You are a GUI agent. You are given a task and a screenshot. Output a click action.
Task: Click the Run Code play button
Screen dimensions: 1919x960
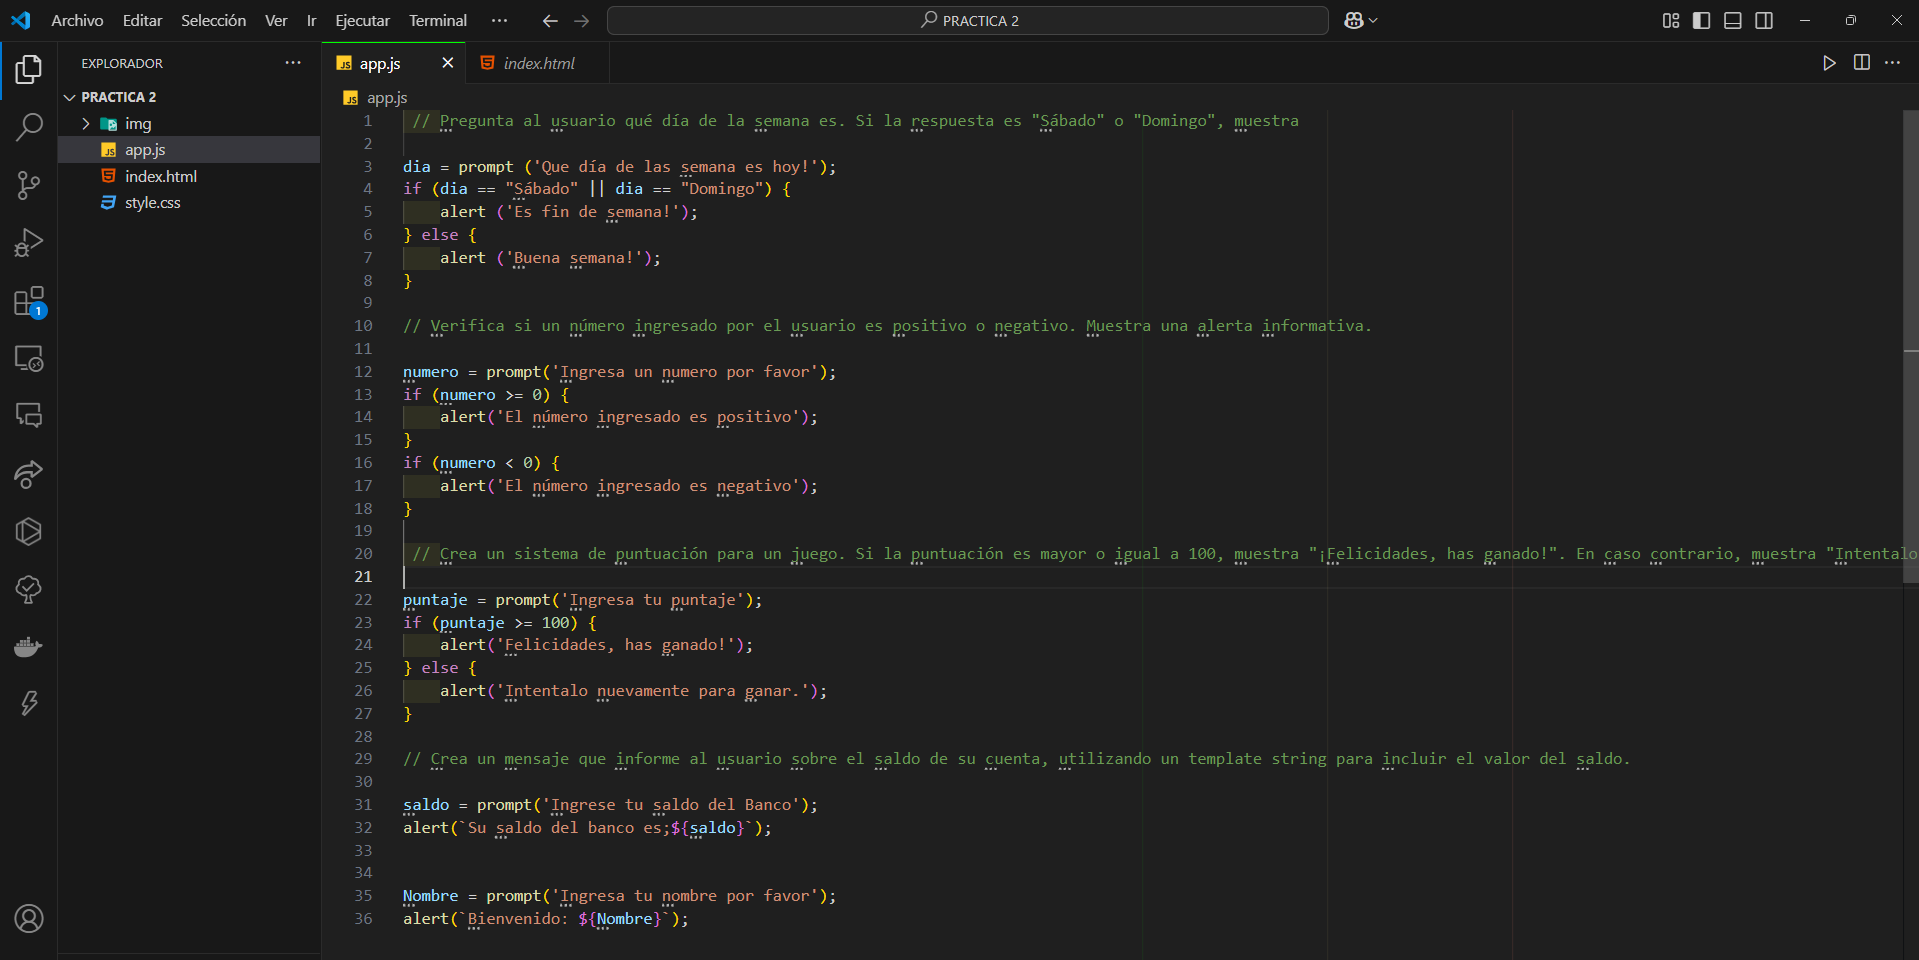click(x=1829, y=63)
